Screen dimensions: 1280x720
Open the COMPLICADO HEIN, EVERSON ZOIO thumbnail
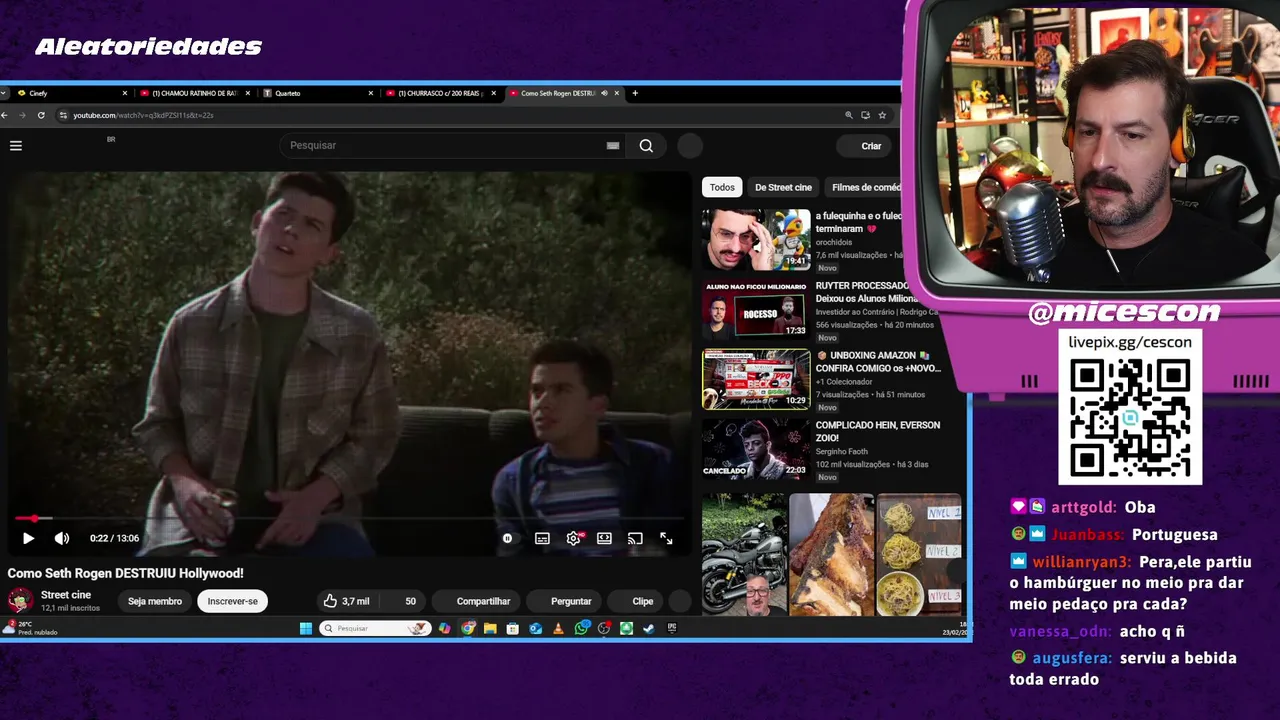coord(756,449)
